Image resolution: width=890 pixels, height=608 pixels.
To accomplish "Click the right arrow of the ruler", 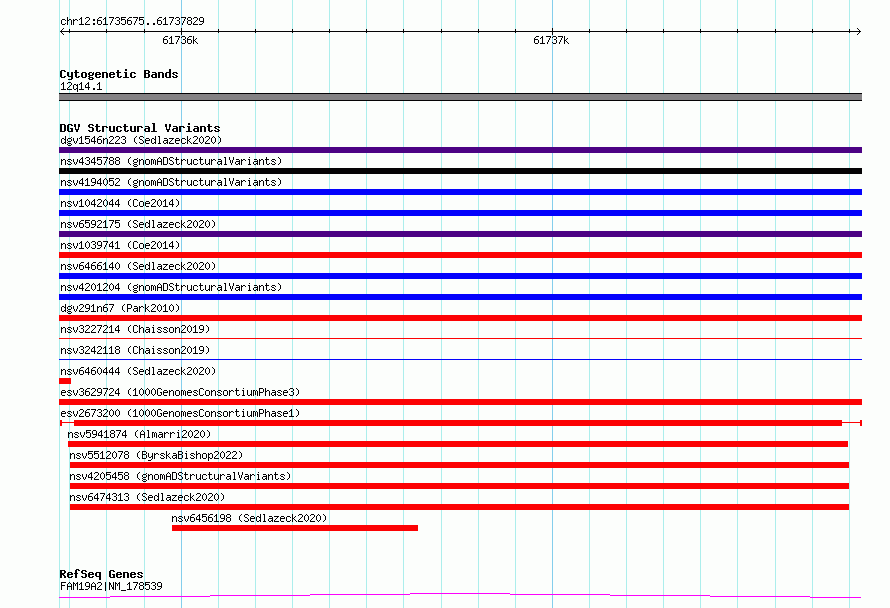I will pyautogui.click(x=858, y=31).
